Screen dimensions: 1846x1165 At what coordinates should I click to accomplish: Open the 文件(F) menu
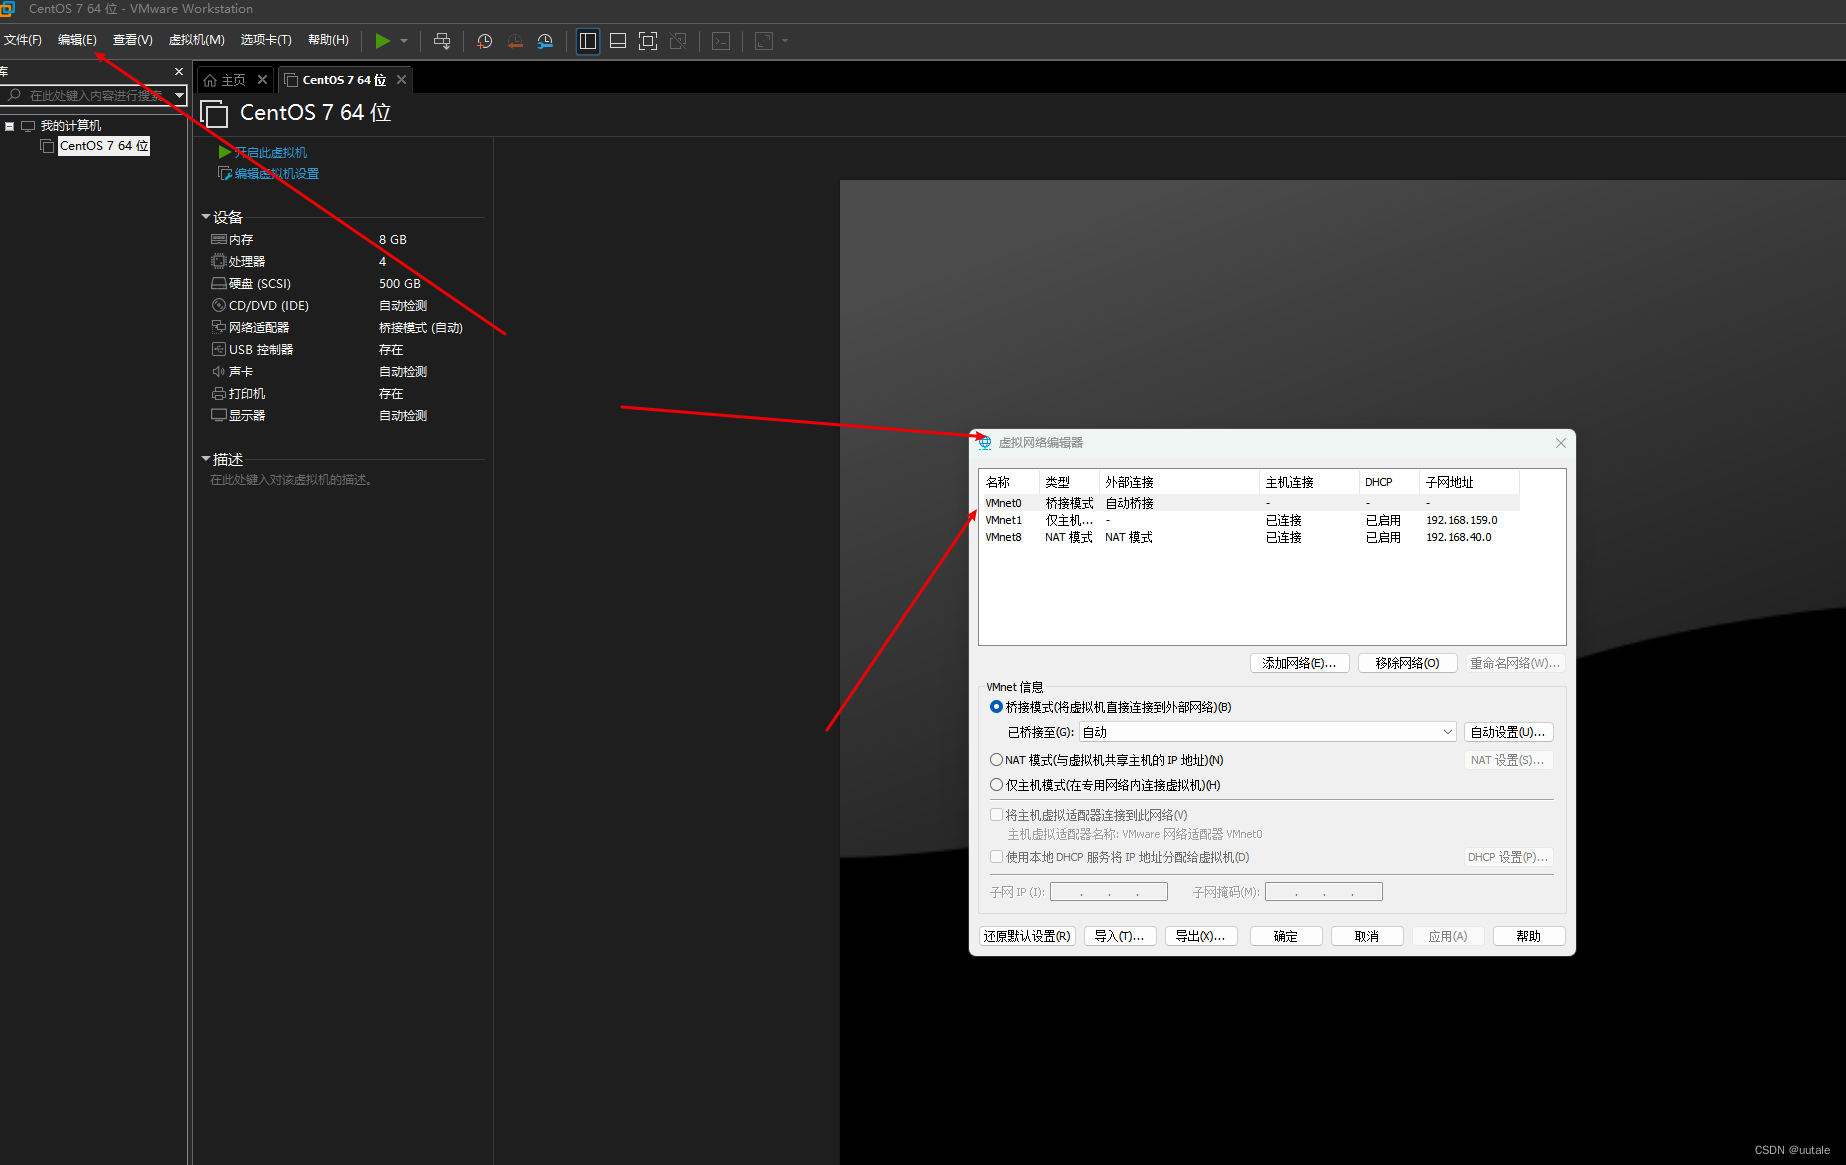(23, 40)
